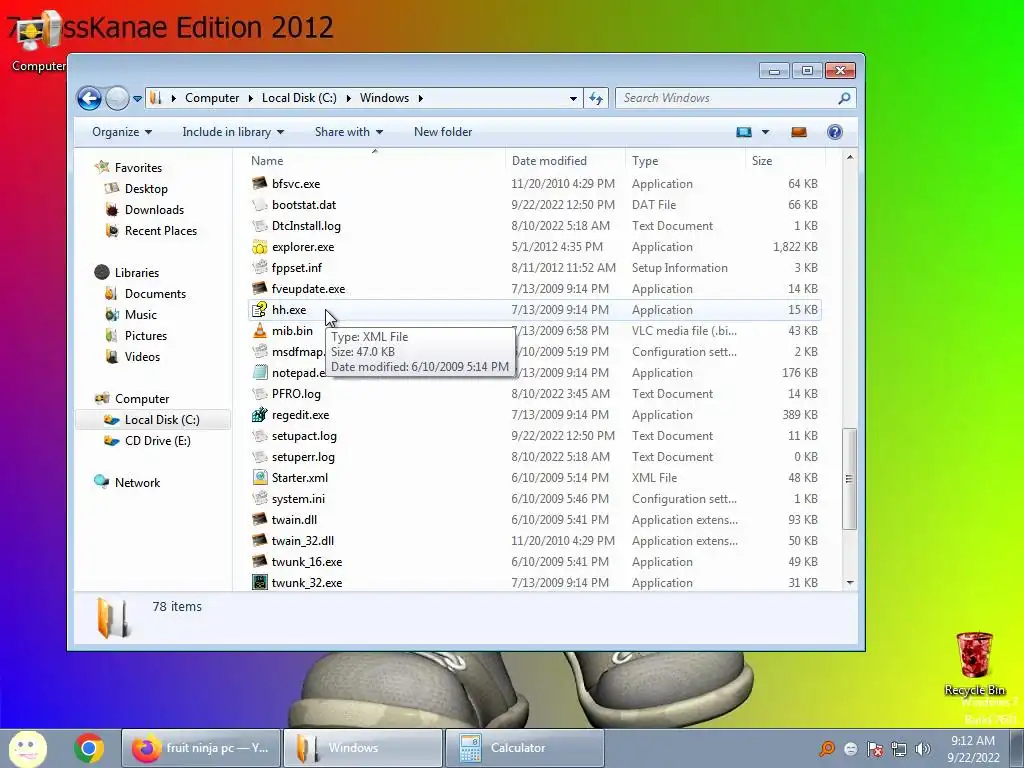This screenshot has width=1024, height=768.
Task: Expand the arrow after Windows in the address bar
Action: pos(421,98)
